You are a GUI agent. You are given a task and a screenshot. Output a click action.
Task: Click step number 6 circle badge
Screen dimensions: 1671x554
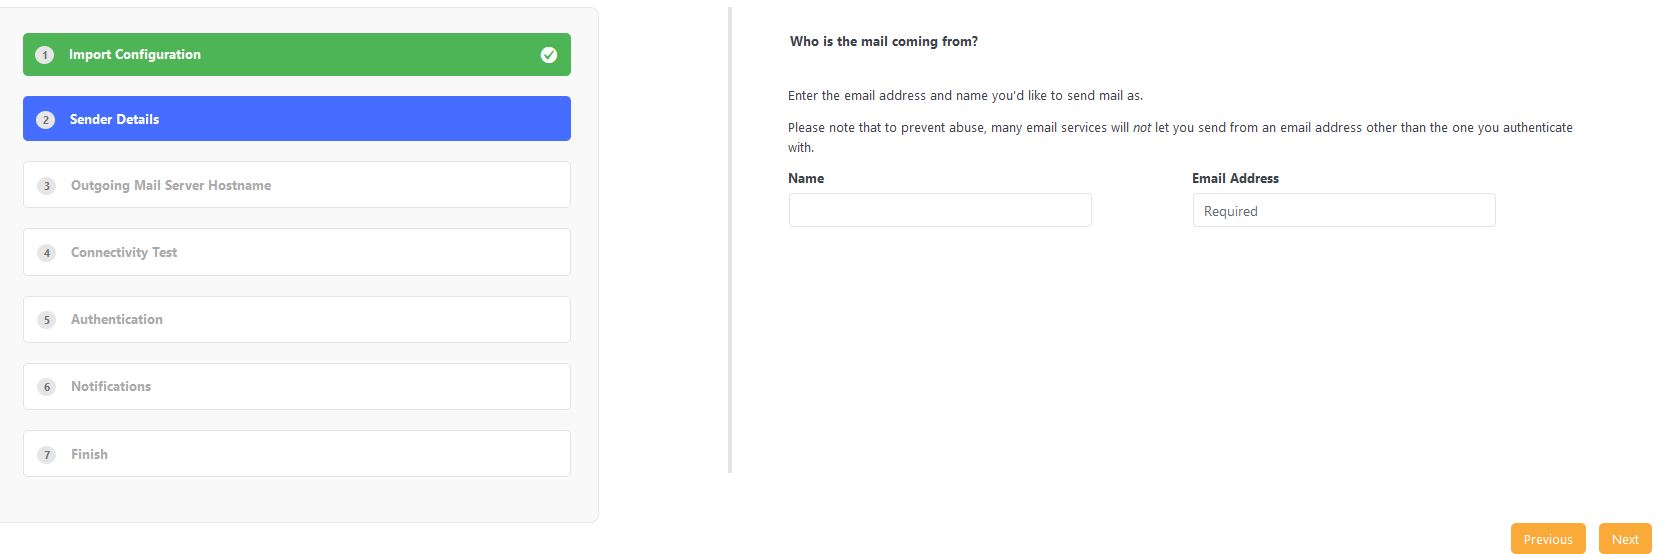click(46, 387)
